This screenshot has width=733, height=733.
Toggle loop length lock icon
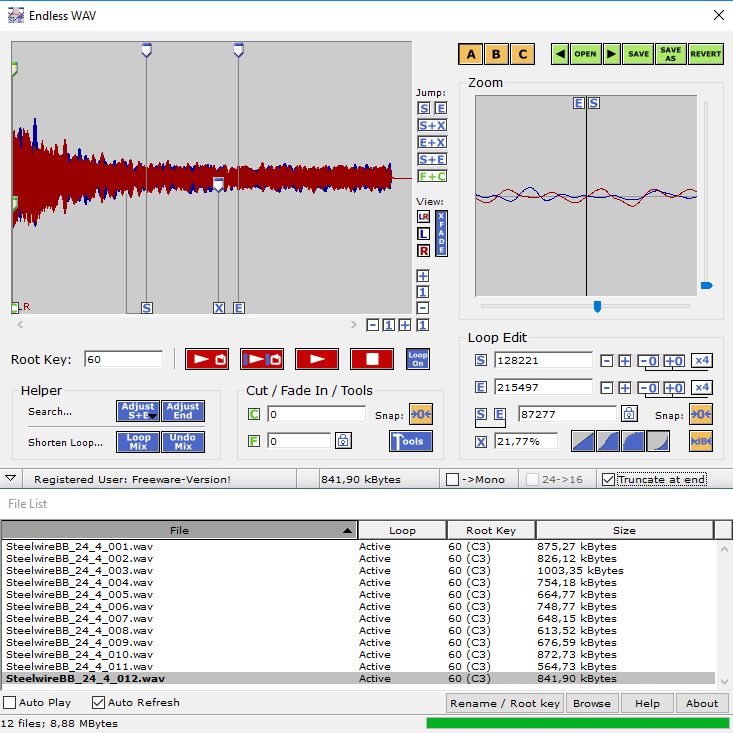(629, 414)
